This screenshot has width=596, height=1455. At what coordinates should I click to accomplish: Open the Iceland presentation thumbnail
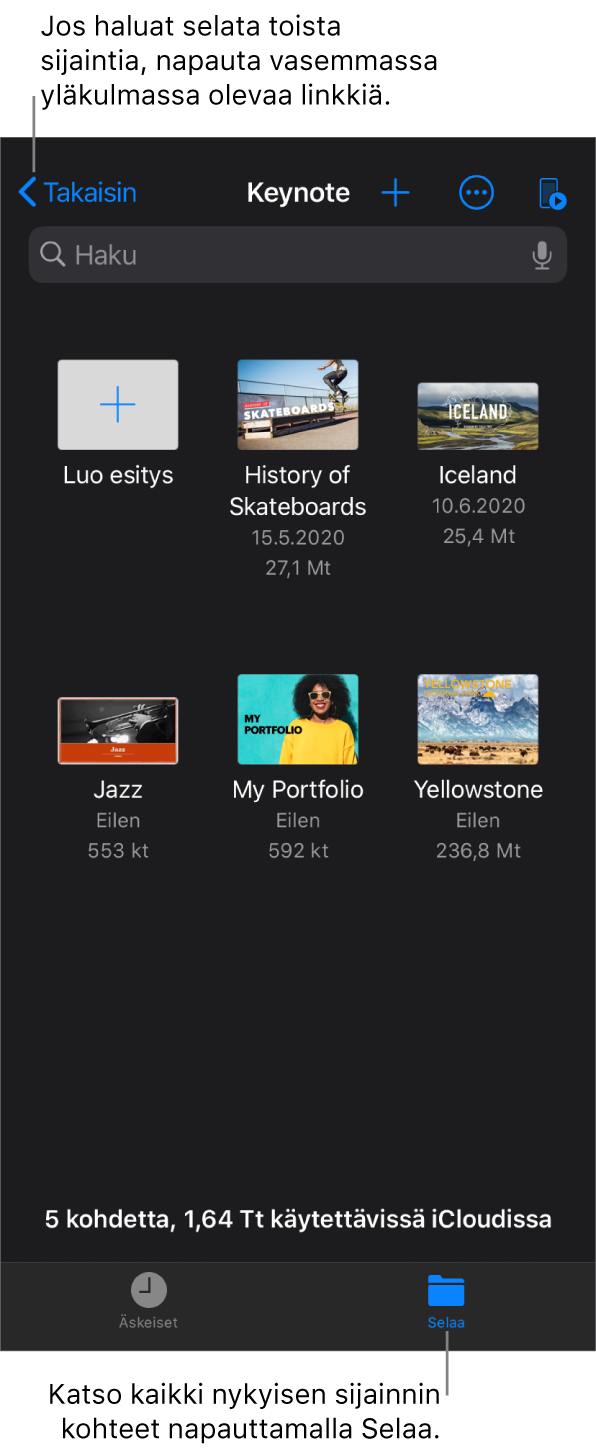coord(478,416)
